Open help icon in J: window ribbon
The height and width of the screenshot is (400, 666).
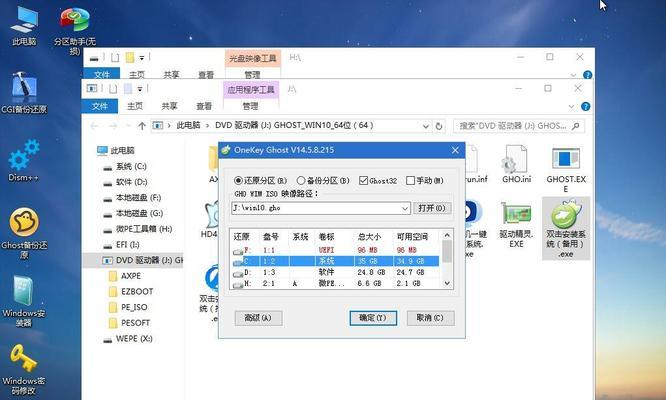[x=585, y=107]
